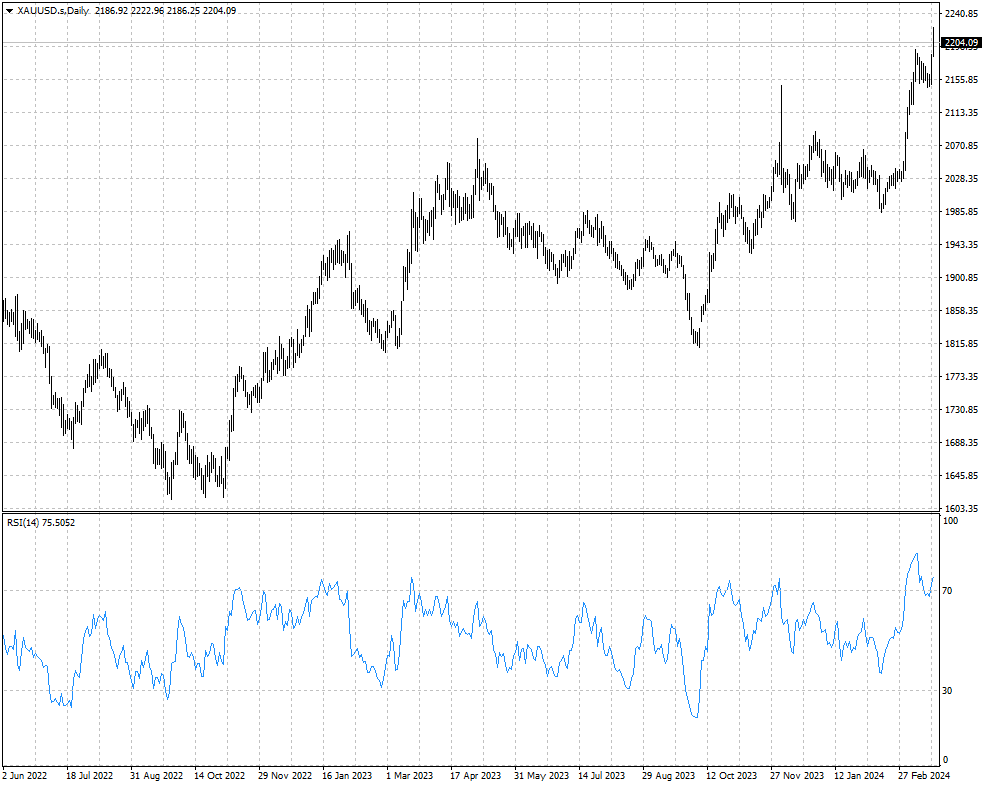Image resolution: width=985 pixels, height=787 pixels.
Task: Click the 2 Jun 2022 date label
Action: (25, 775)
